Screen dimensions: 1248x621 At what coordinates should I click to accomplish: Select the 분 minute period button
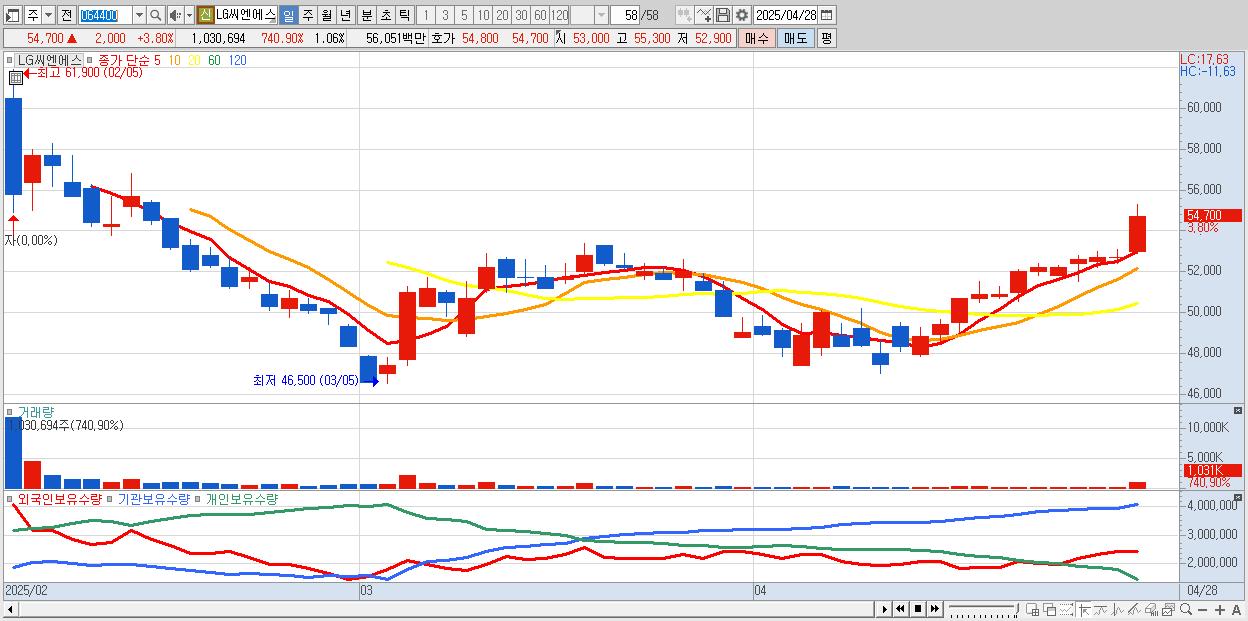click(x=365, y=15)
